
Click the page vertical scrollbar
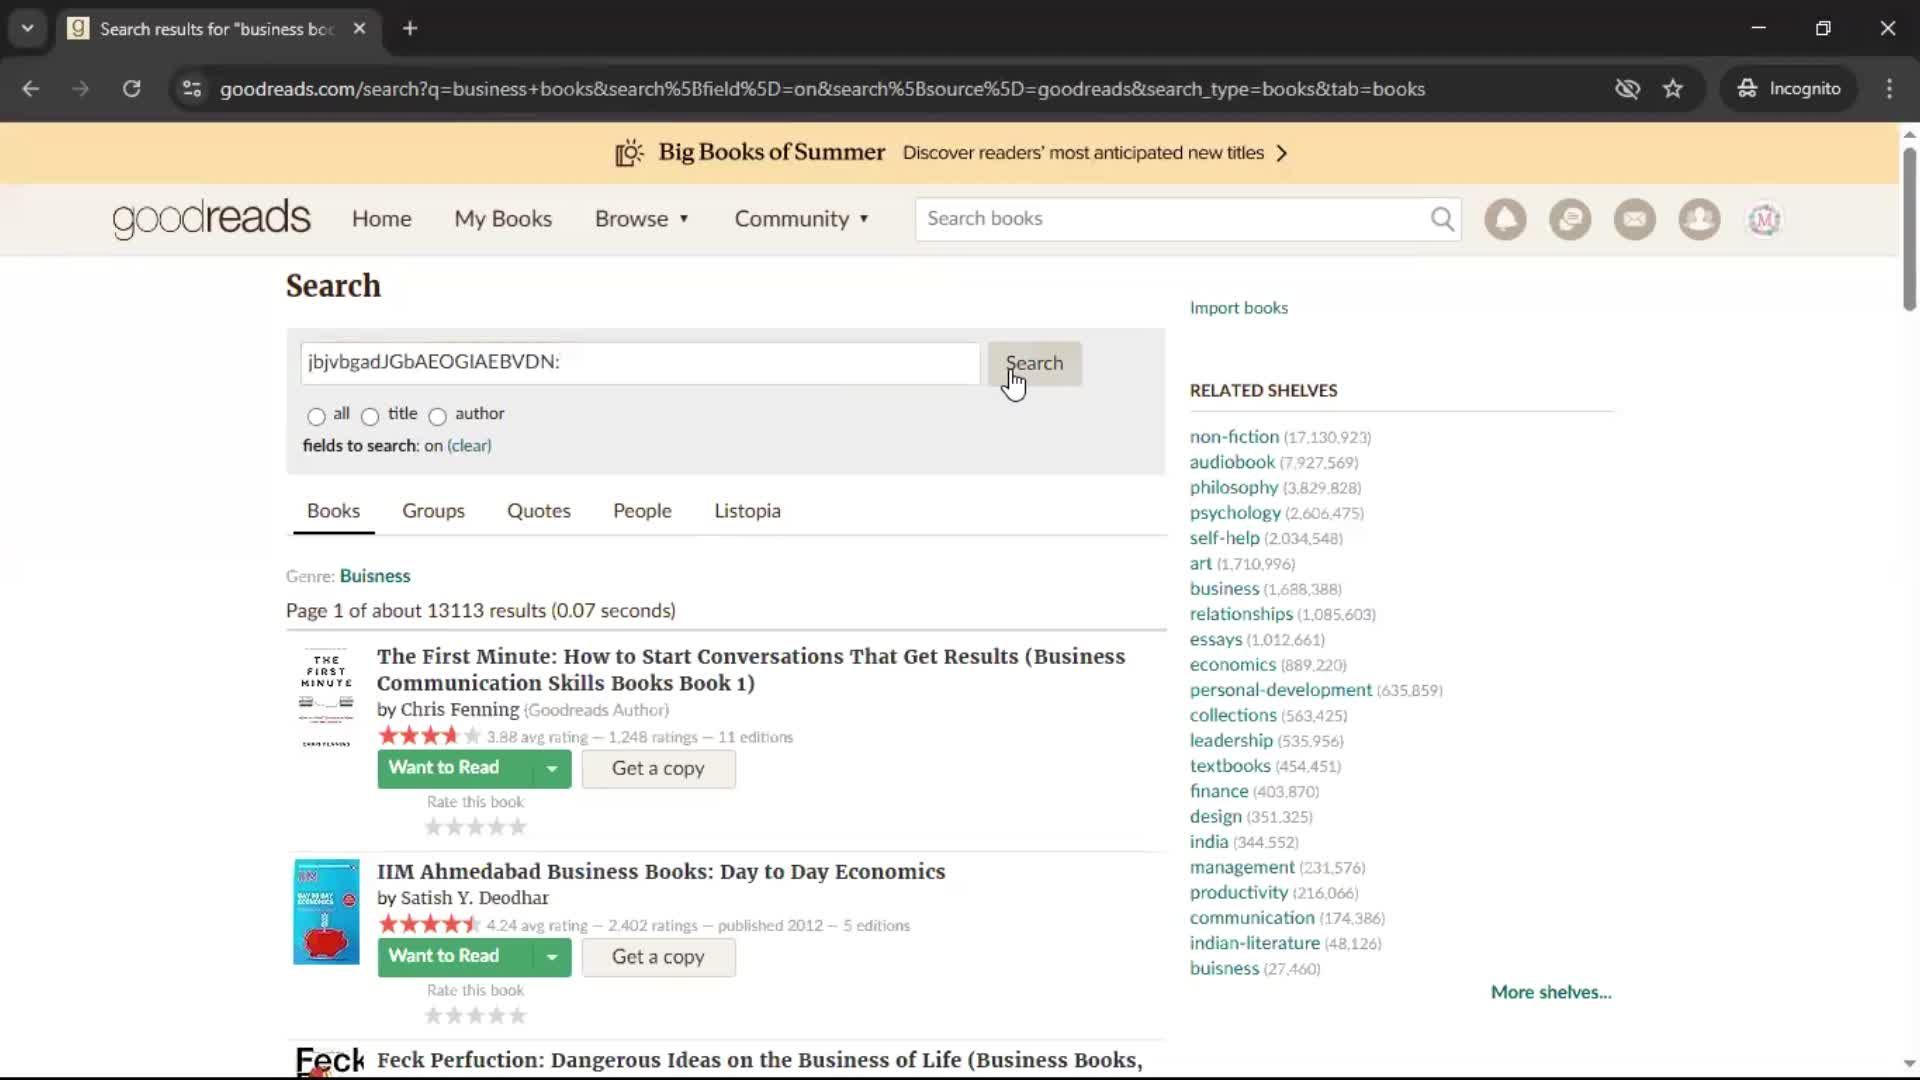point(1909,230)
